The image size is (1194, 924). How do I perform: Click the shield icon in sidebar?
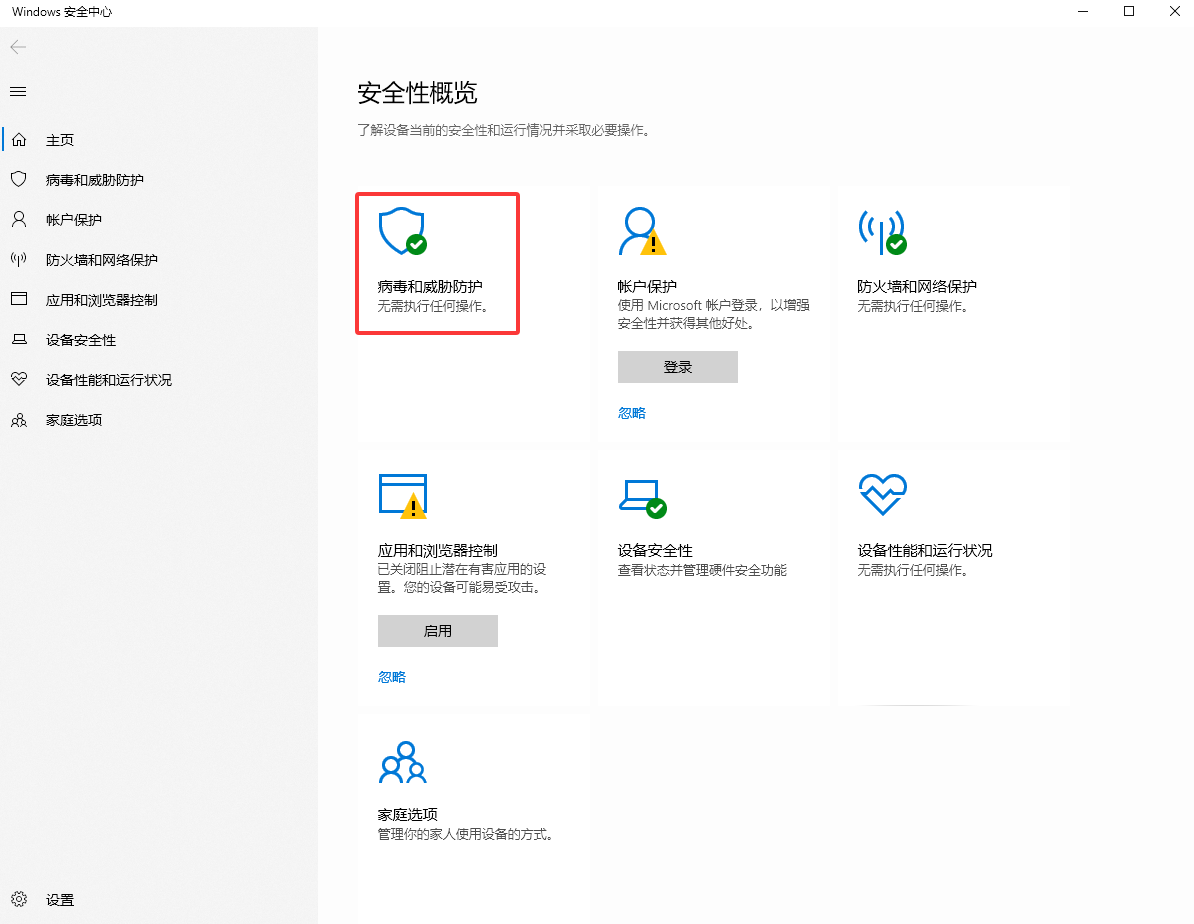(19, 179)
